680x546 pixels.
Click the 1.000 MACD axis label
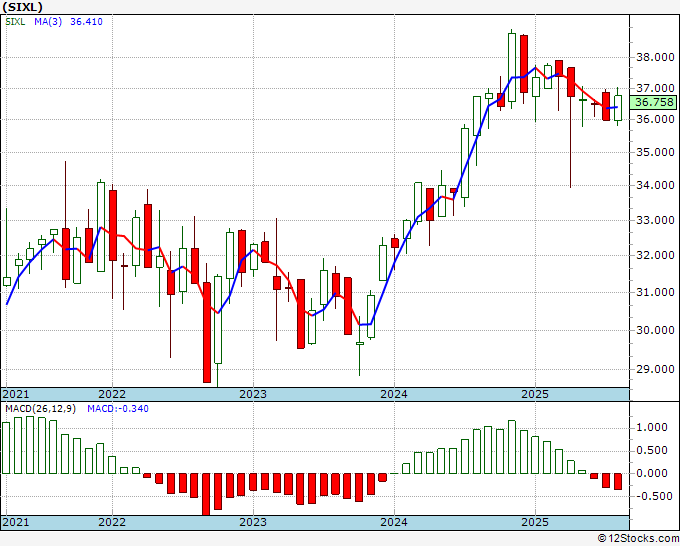(652, 428)
